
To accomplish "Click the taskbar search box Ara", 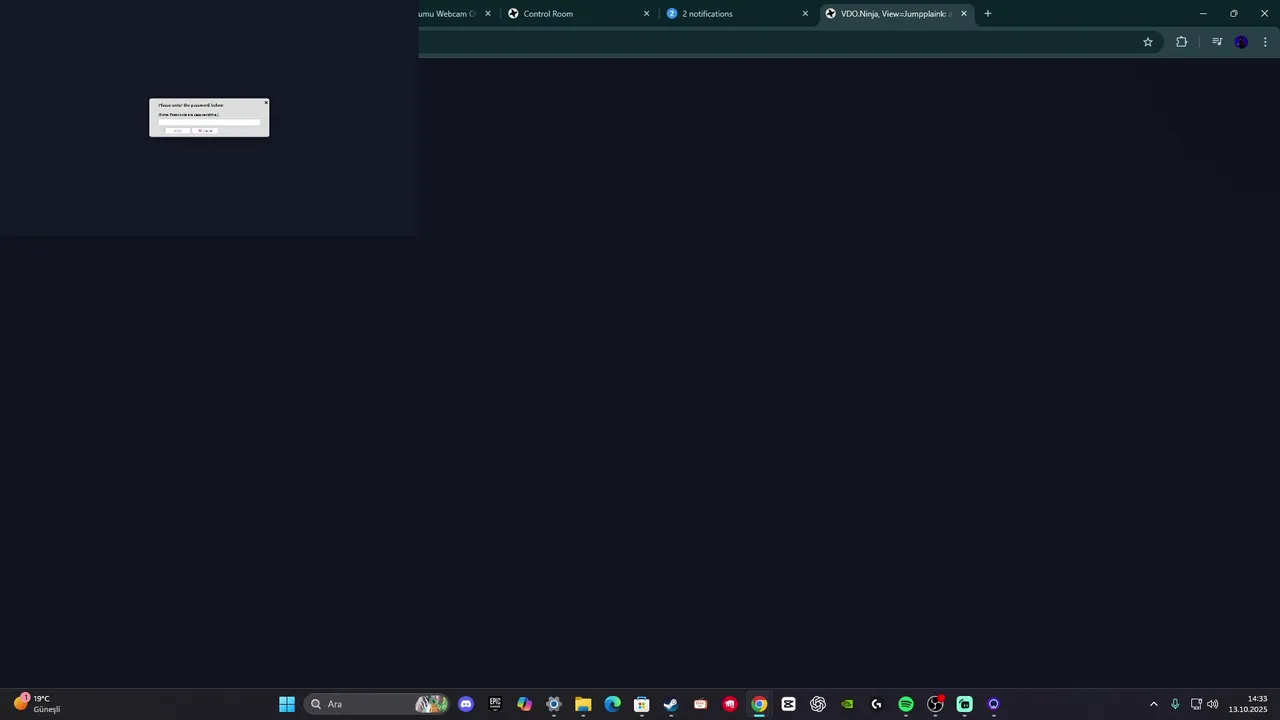I will (376, 704).
